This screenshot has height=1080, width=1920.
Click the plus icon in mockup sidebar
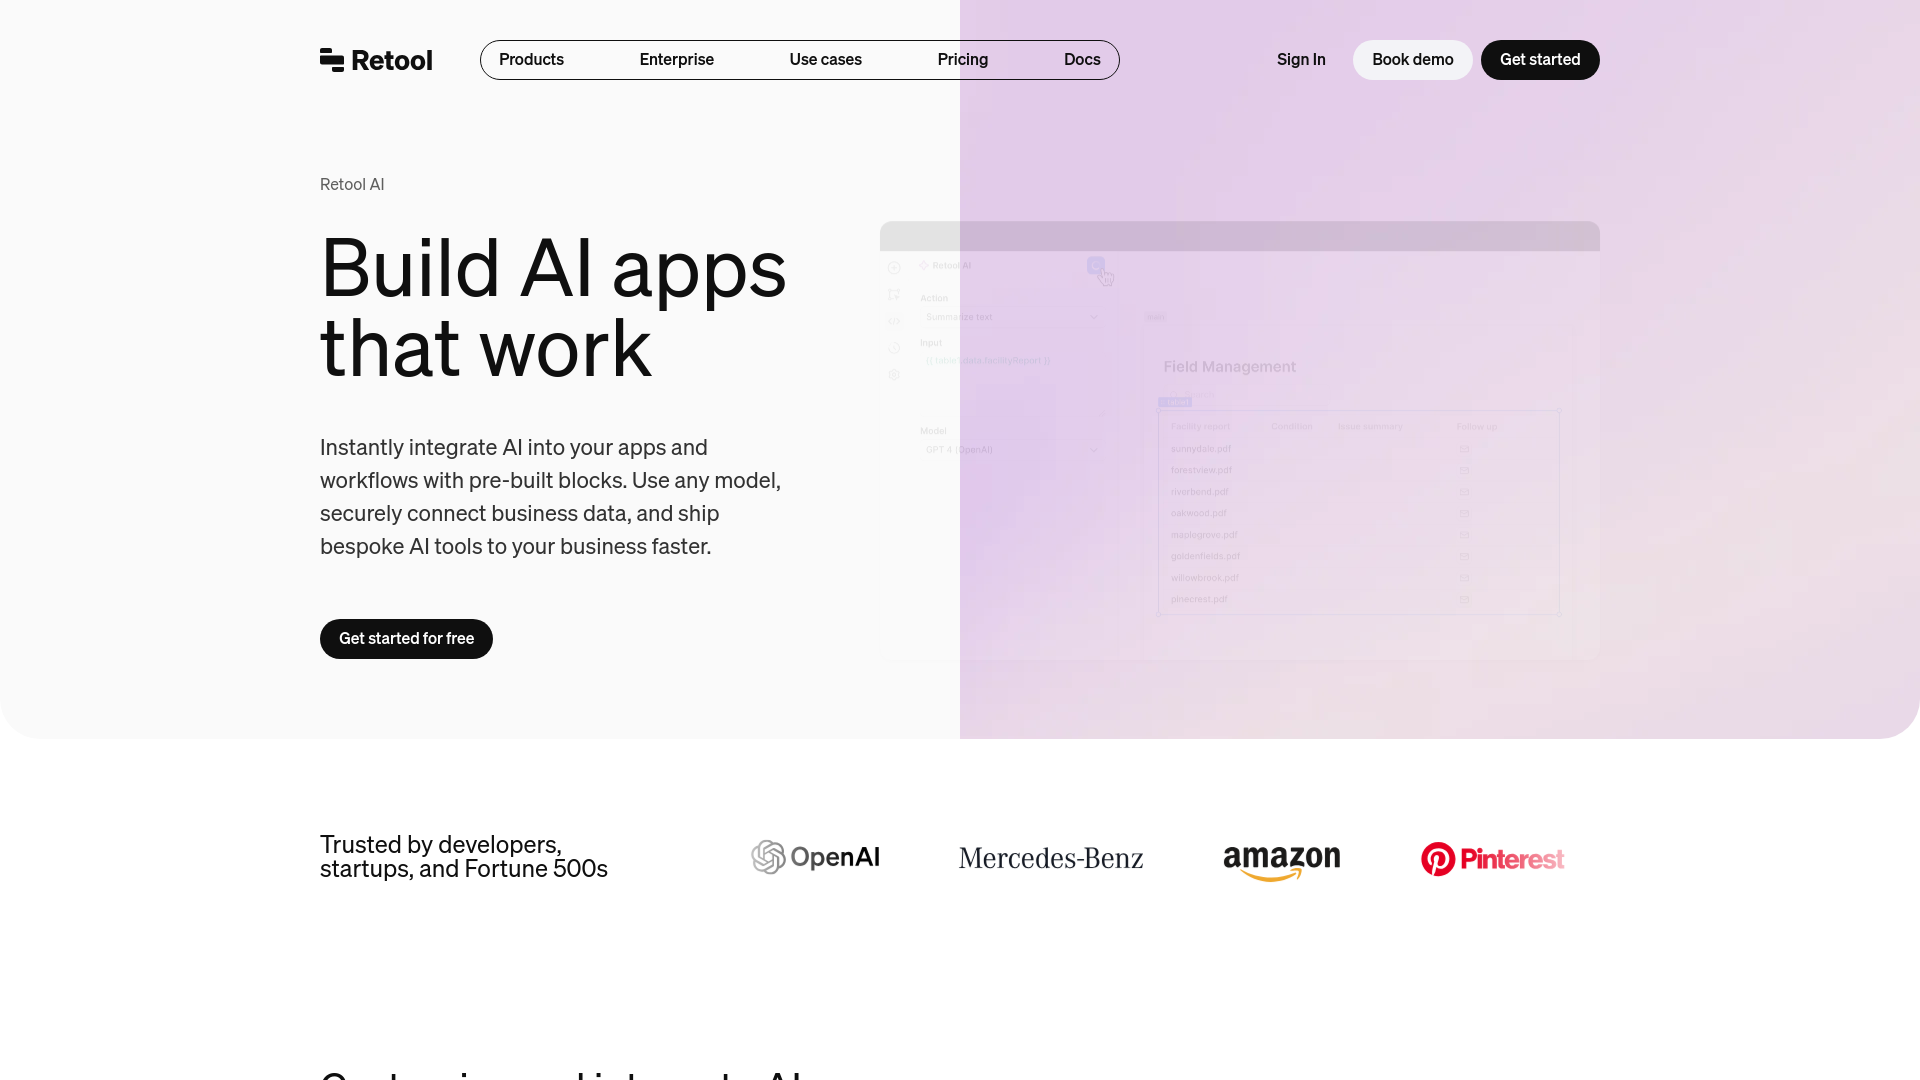pyautogui.click(x=894, y=268)
